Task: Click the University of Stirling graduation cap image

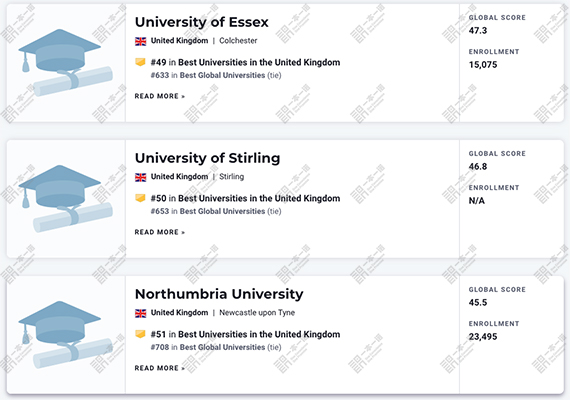Action: (x=66, y=199)
